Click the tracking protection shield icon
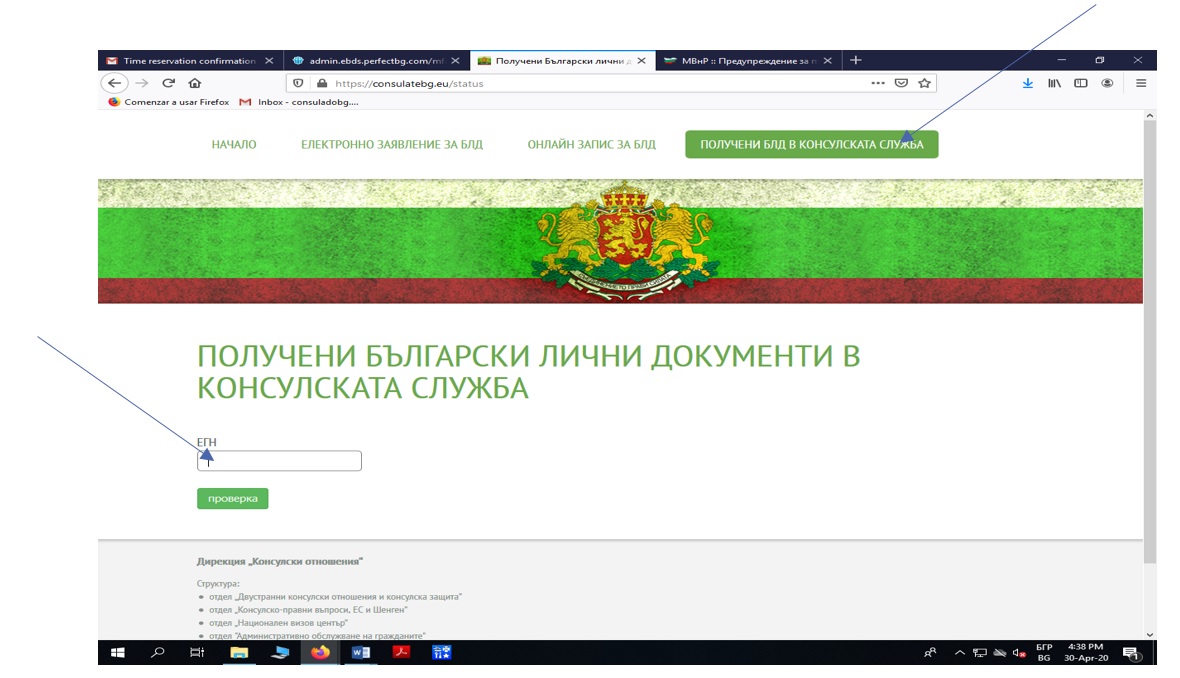 (299, 84)
